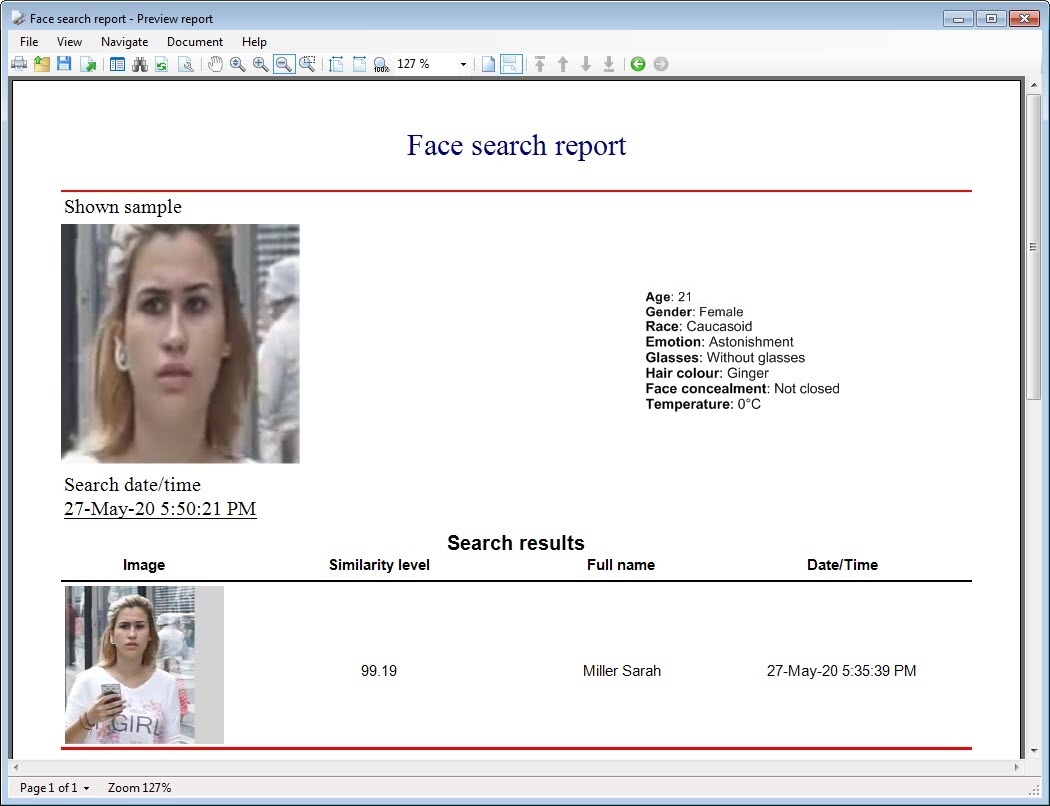The image size is (1050, 806).
Task: Open the 127 % zoom dropdown
Action: click(x=463, y=64)
